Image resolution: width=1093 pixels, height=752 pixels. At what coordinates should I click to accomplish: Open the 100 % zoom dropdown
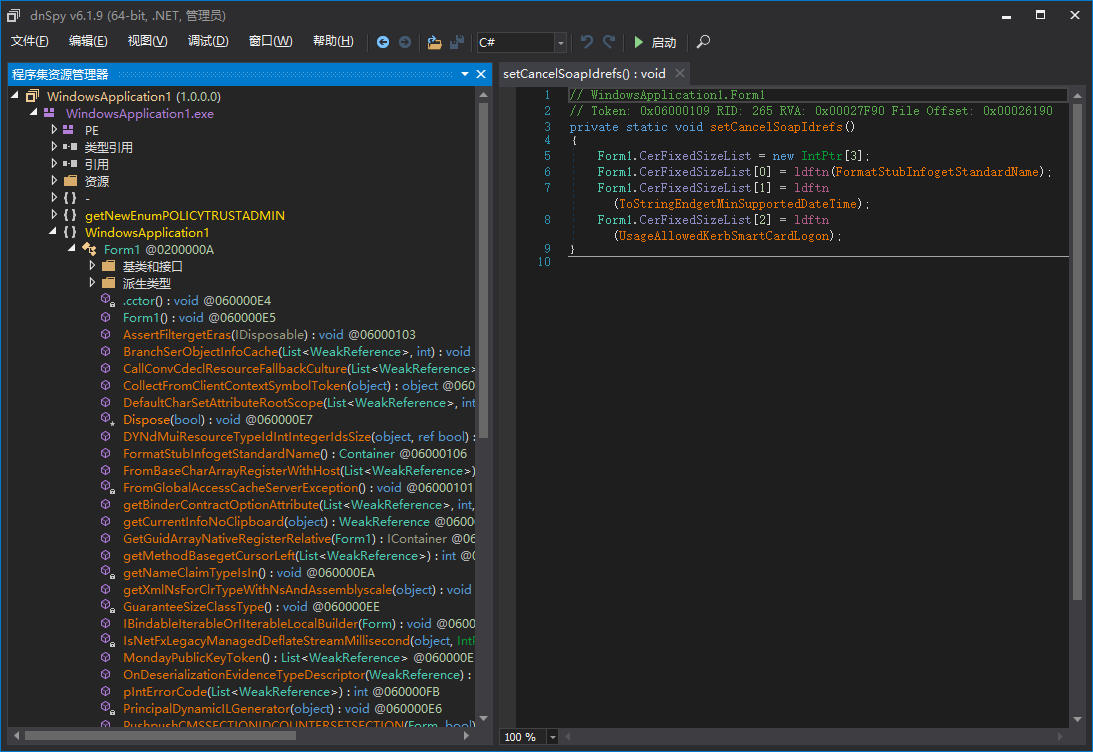[555, 737]
